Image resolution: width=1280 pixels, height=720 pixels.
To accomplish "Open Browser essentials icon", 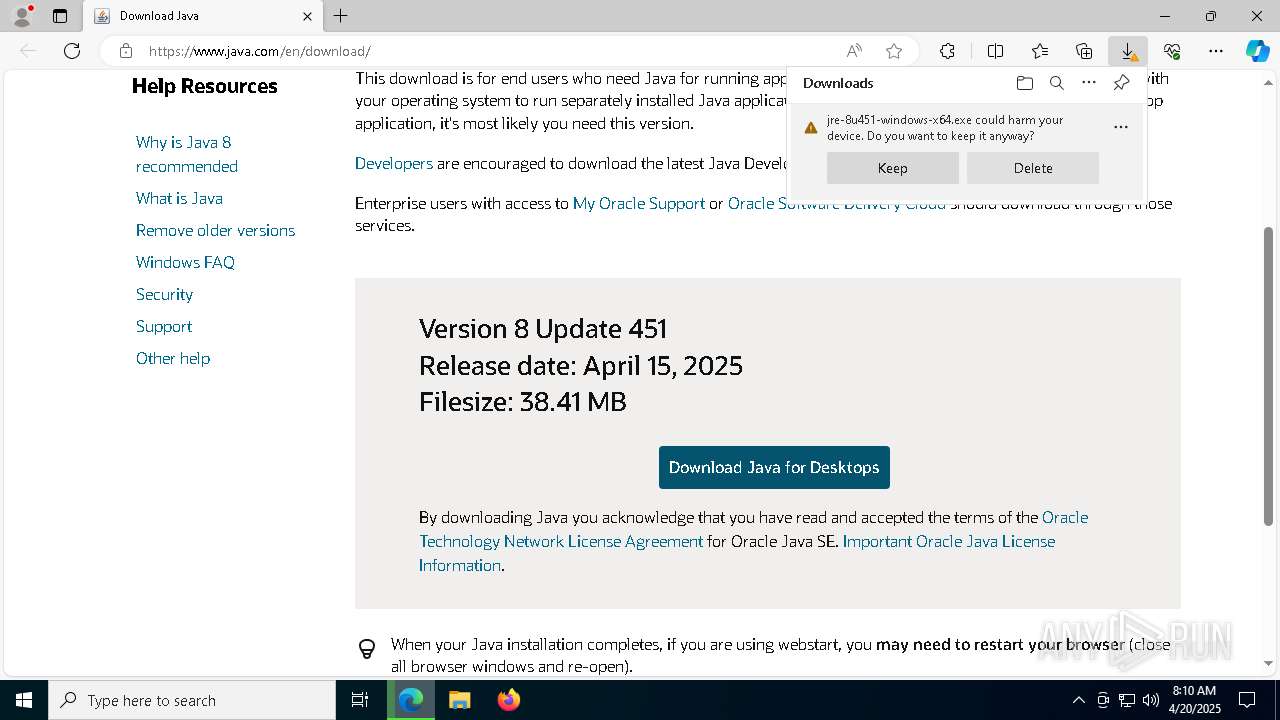I will 1172,51.
